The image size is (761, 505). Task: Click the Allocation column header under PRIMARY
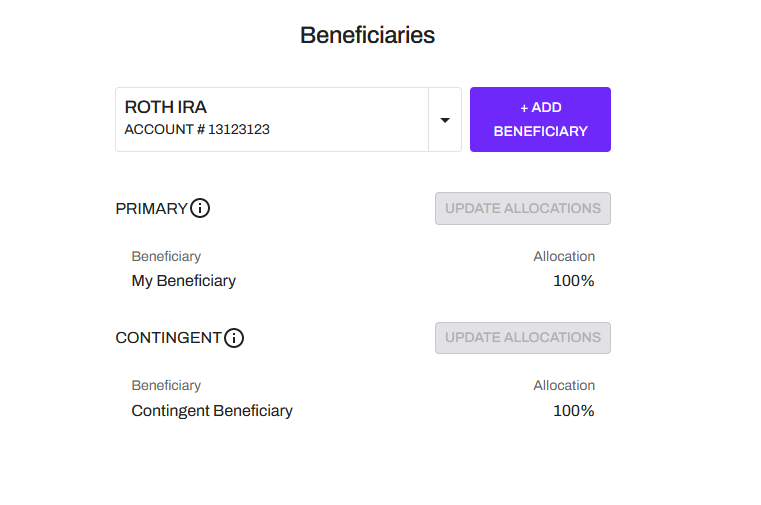564,256
